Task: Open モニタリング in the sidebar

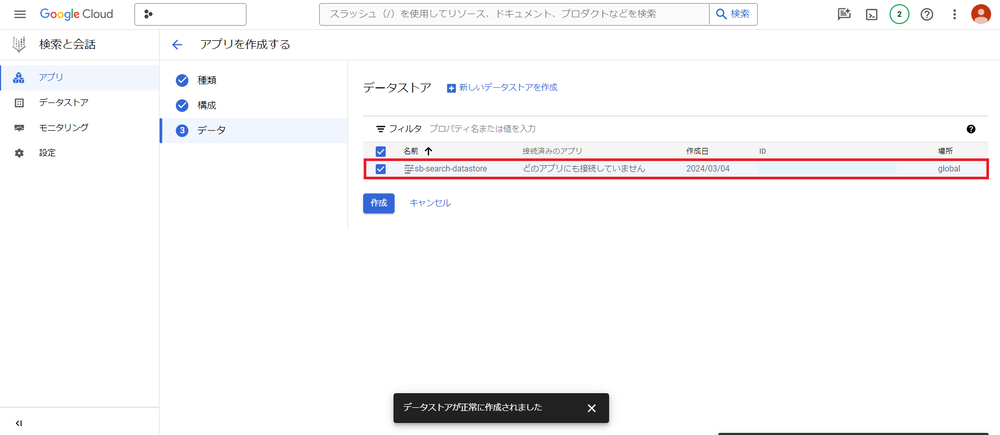Action: 63,127
